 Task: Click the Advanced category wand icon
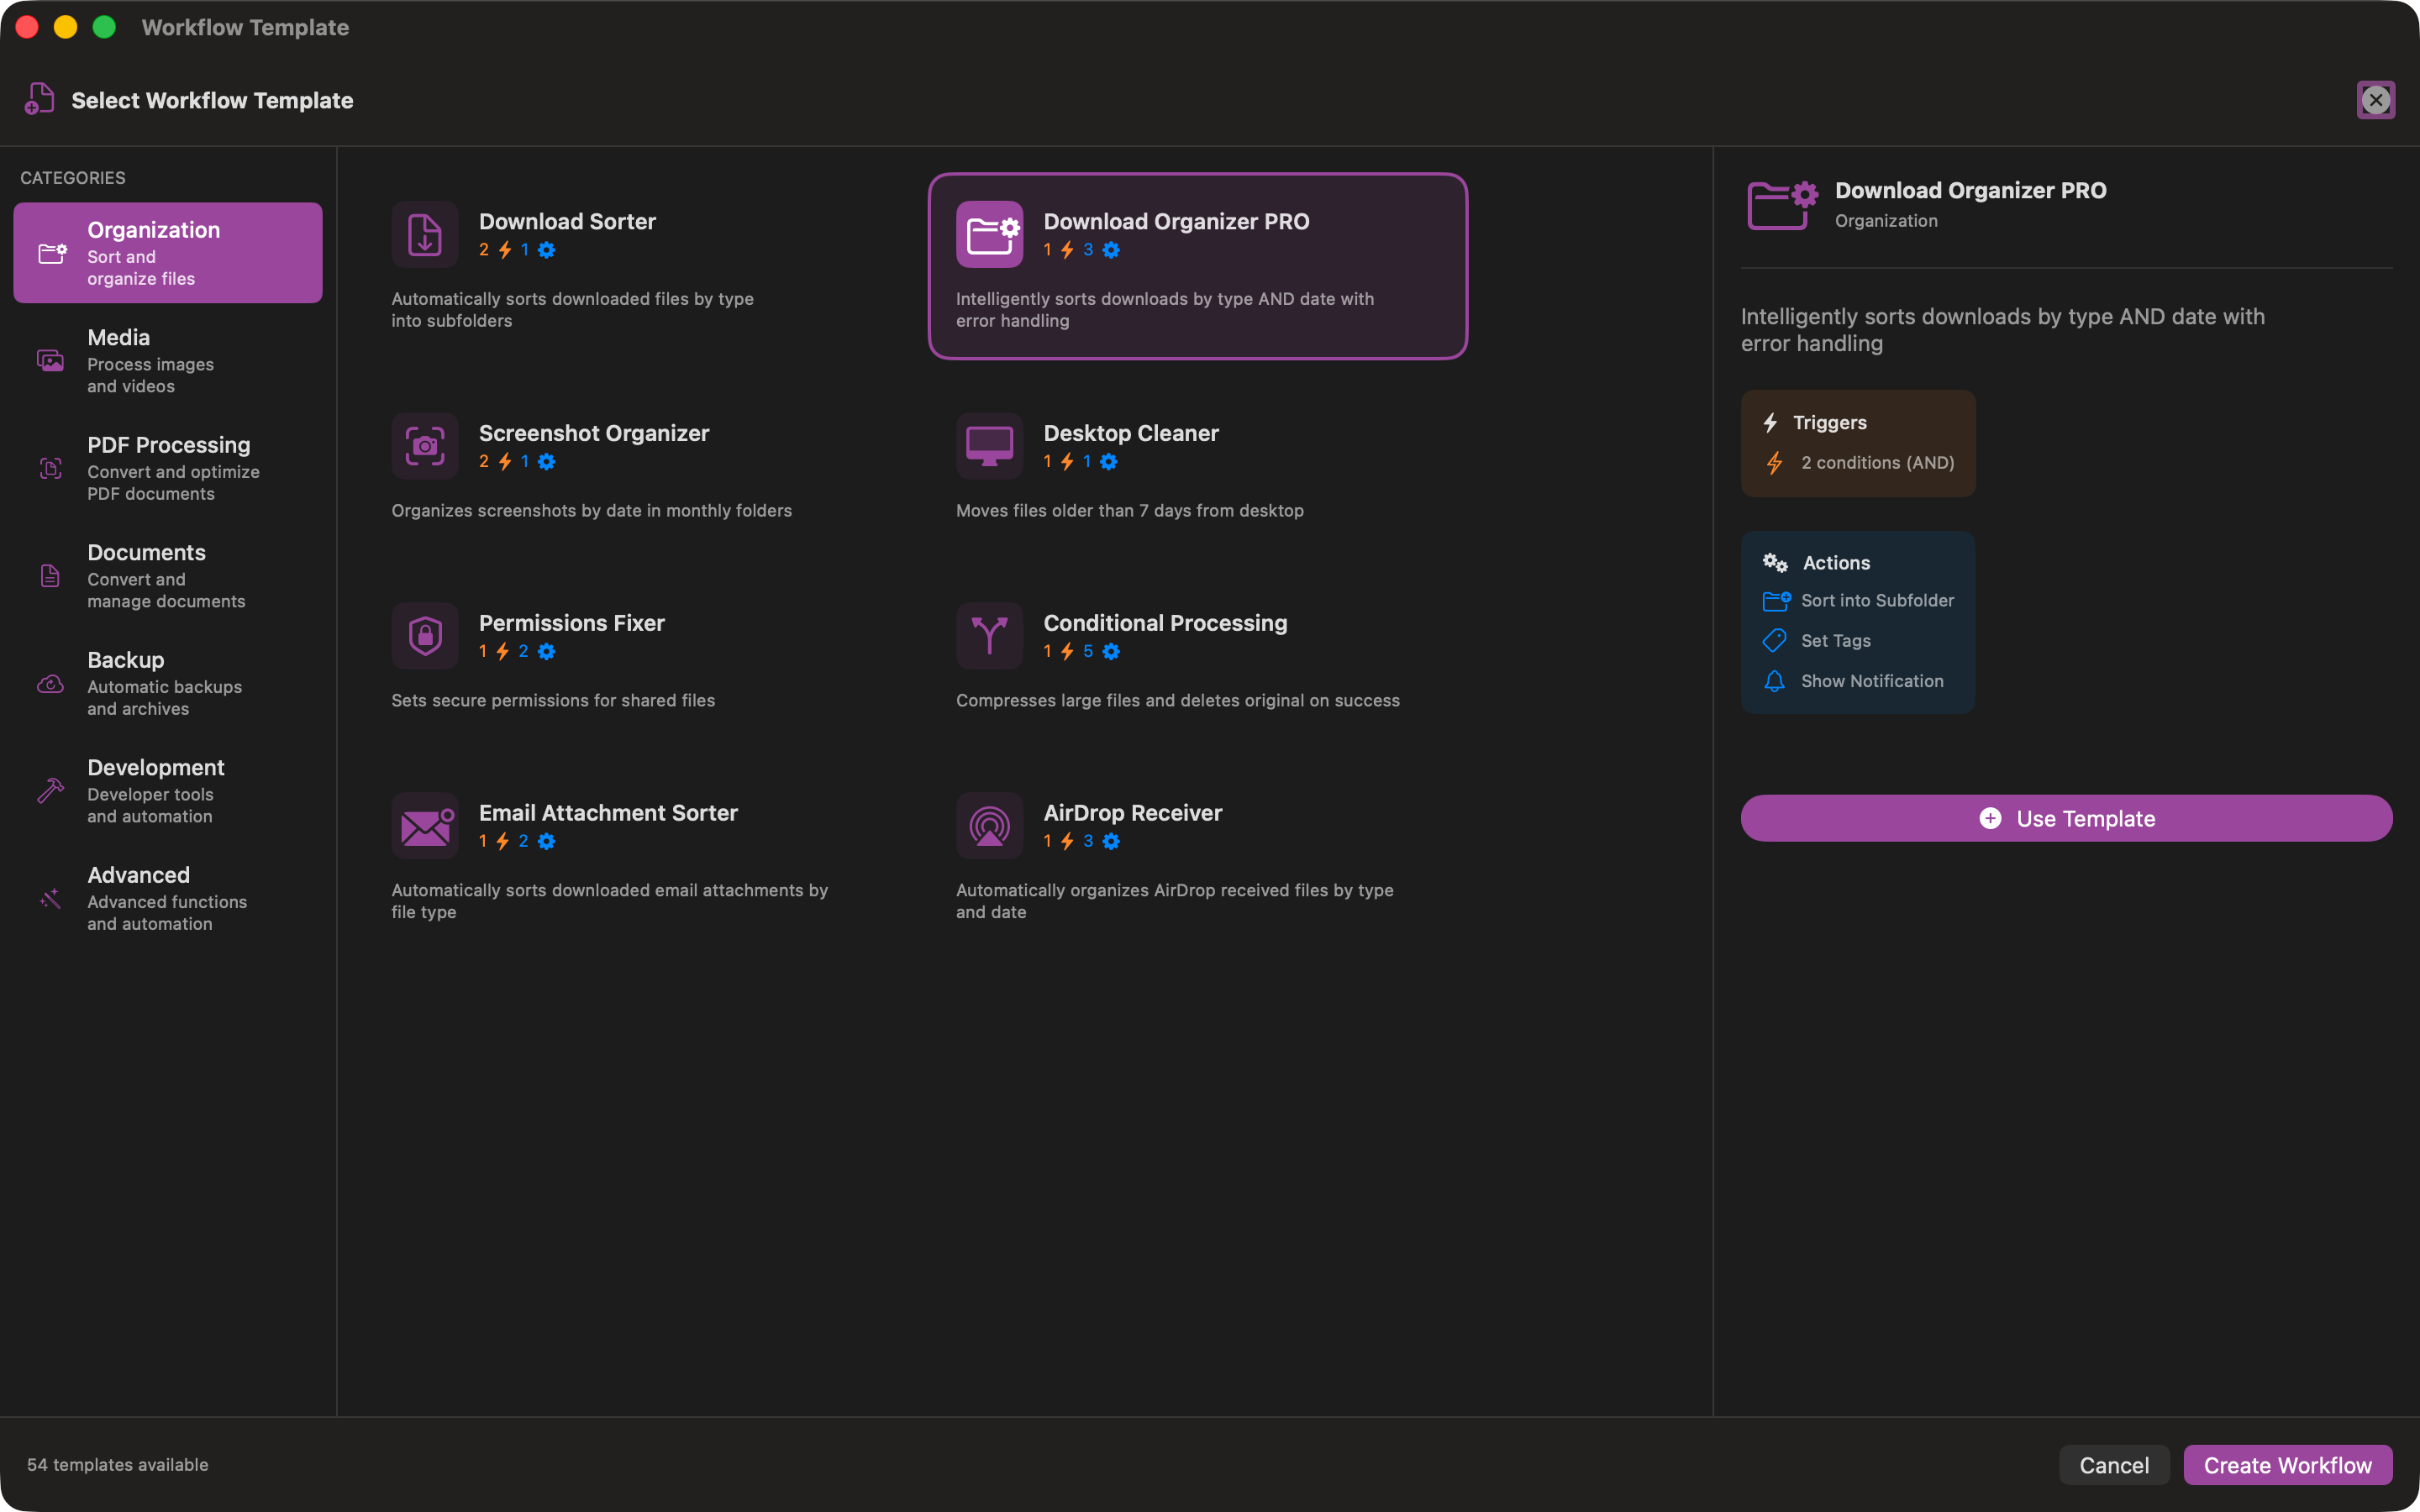[51, 899]
